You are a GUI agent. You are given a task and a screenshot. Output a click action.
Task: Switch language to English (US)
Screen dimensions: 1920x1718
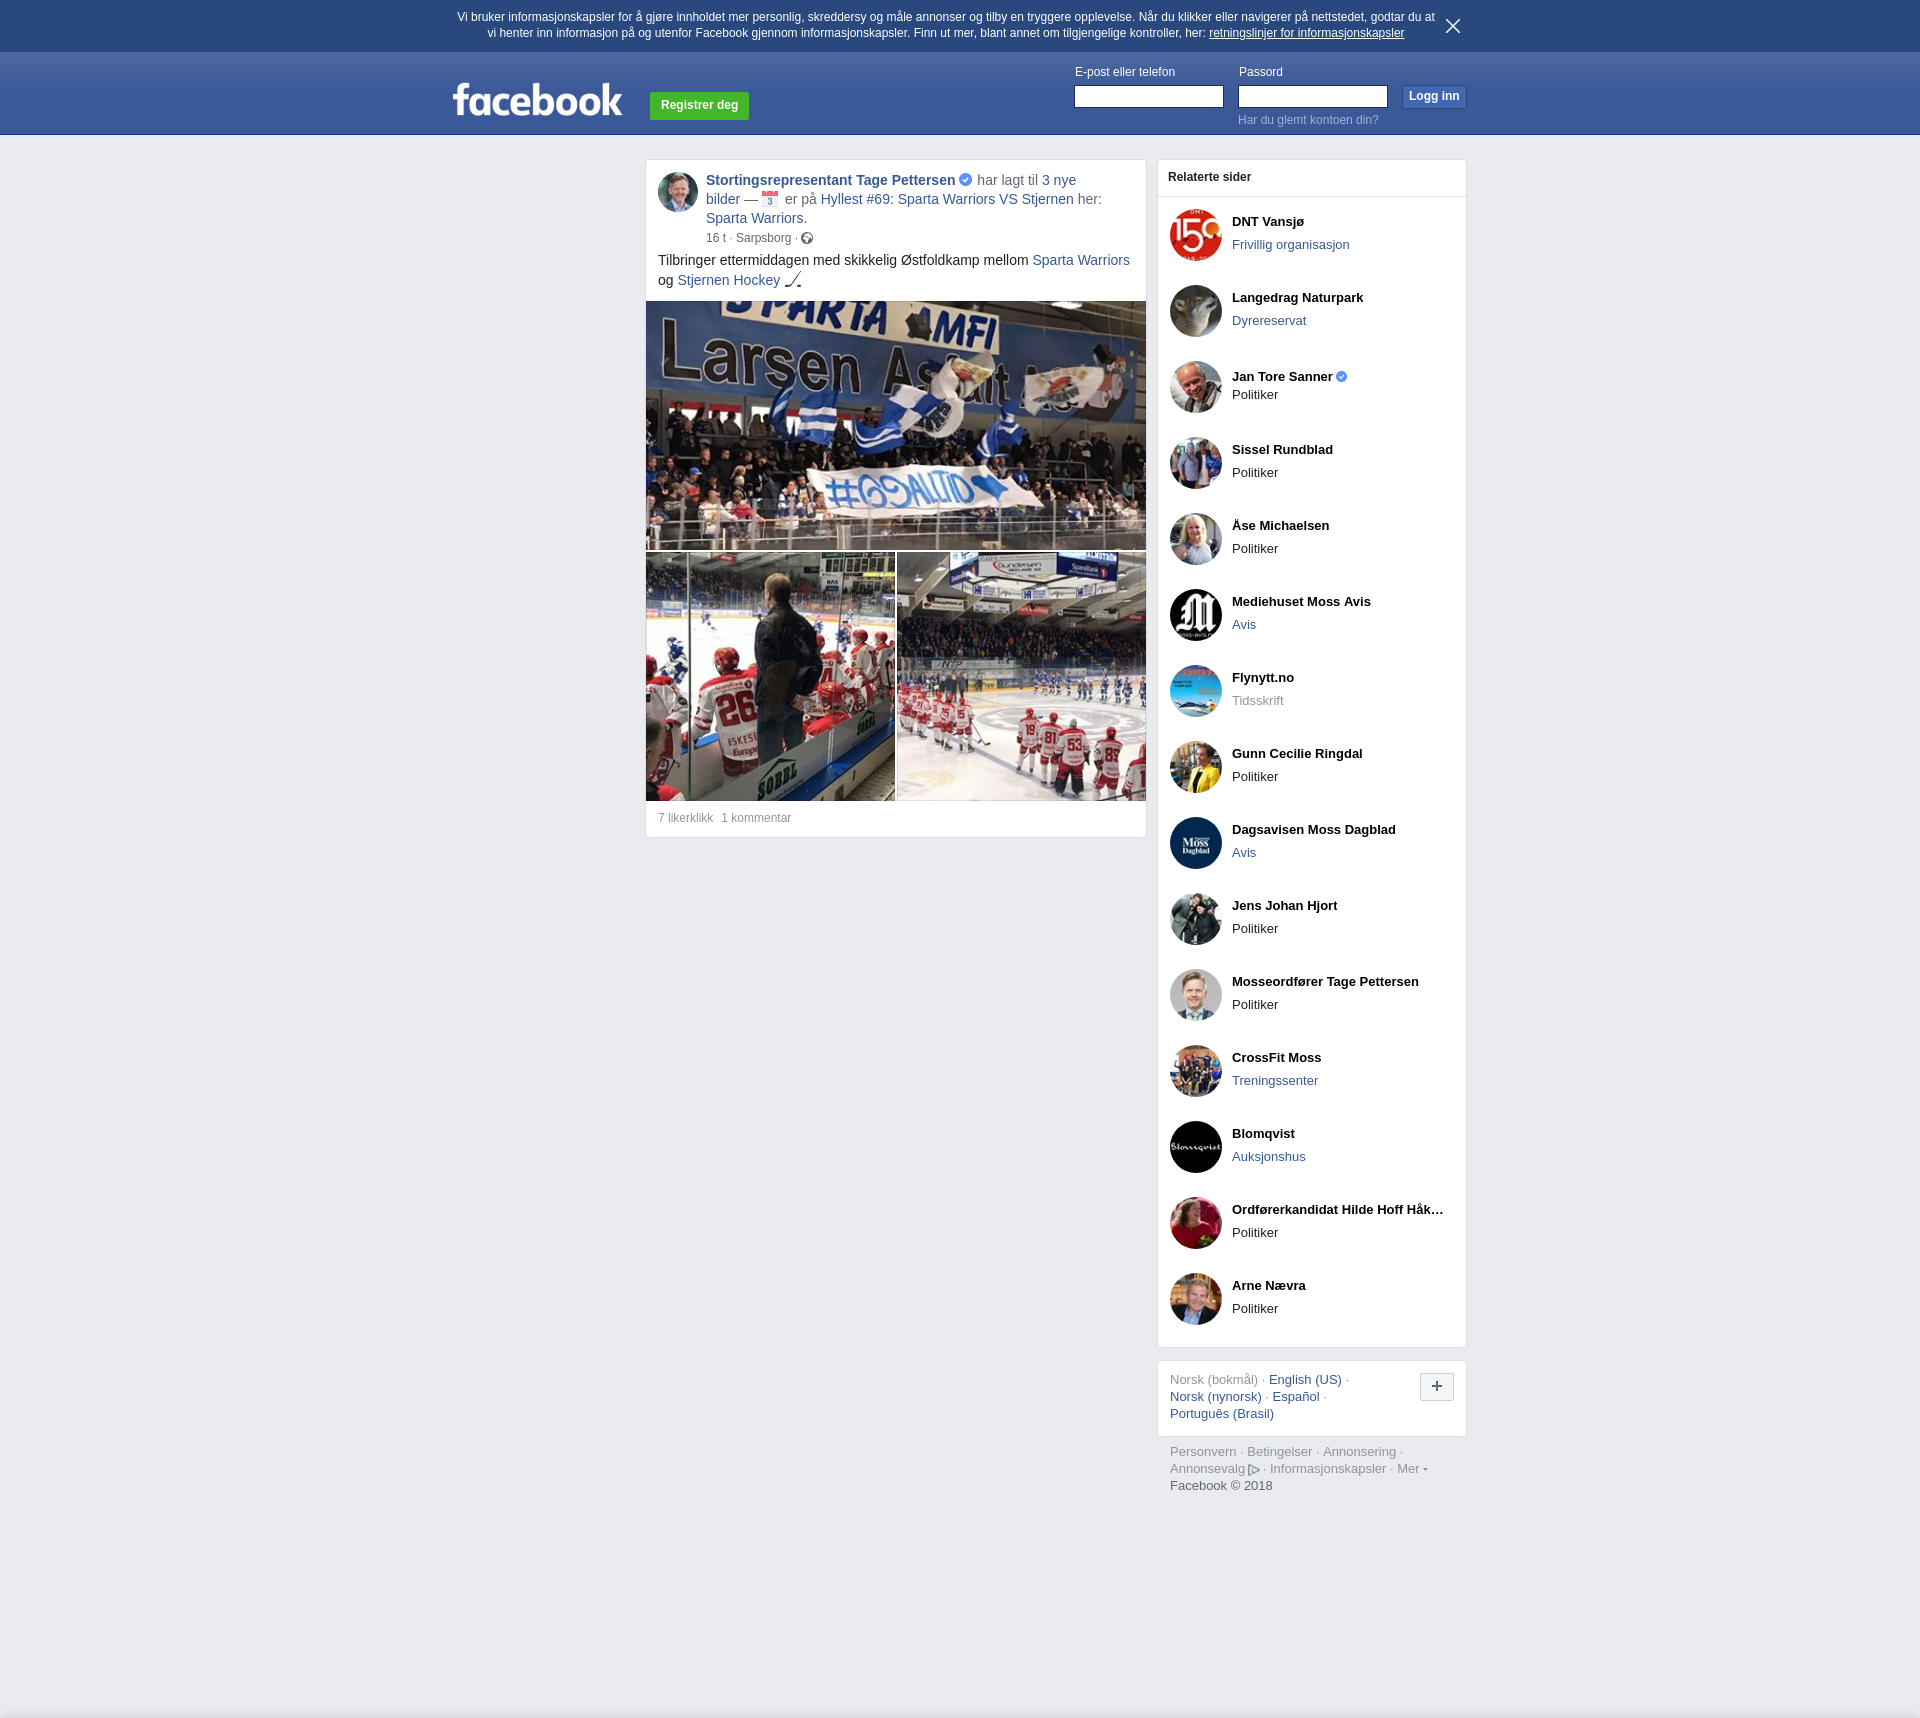[x=1305, y=1380]
